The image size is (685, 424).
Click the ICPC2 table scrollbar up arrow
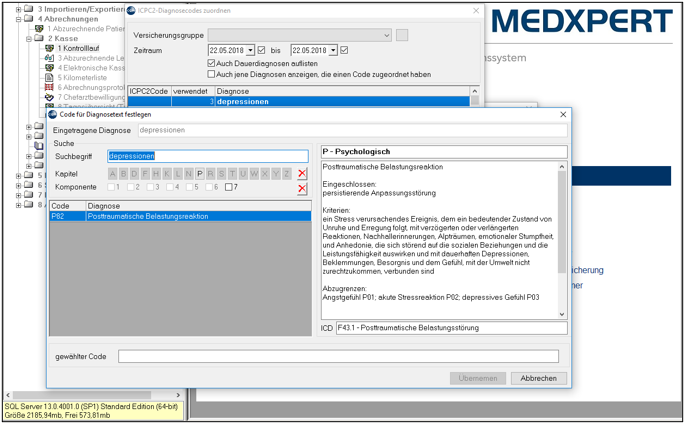tap(474, 91)
